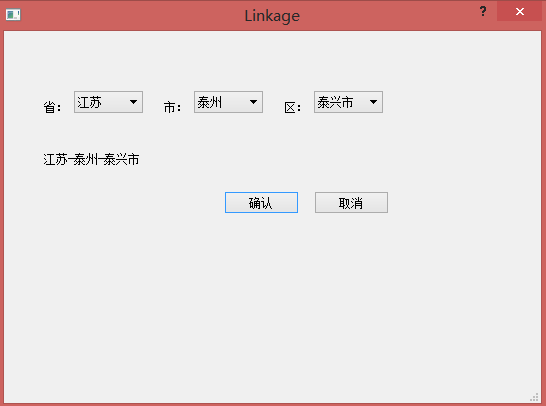Viewport: 546px width, 406px height.
Task: Expand the city dropdown arrow next to 泰州
Action: click(254, 102)
